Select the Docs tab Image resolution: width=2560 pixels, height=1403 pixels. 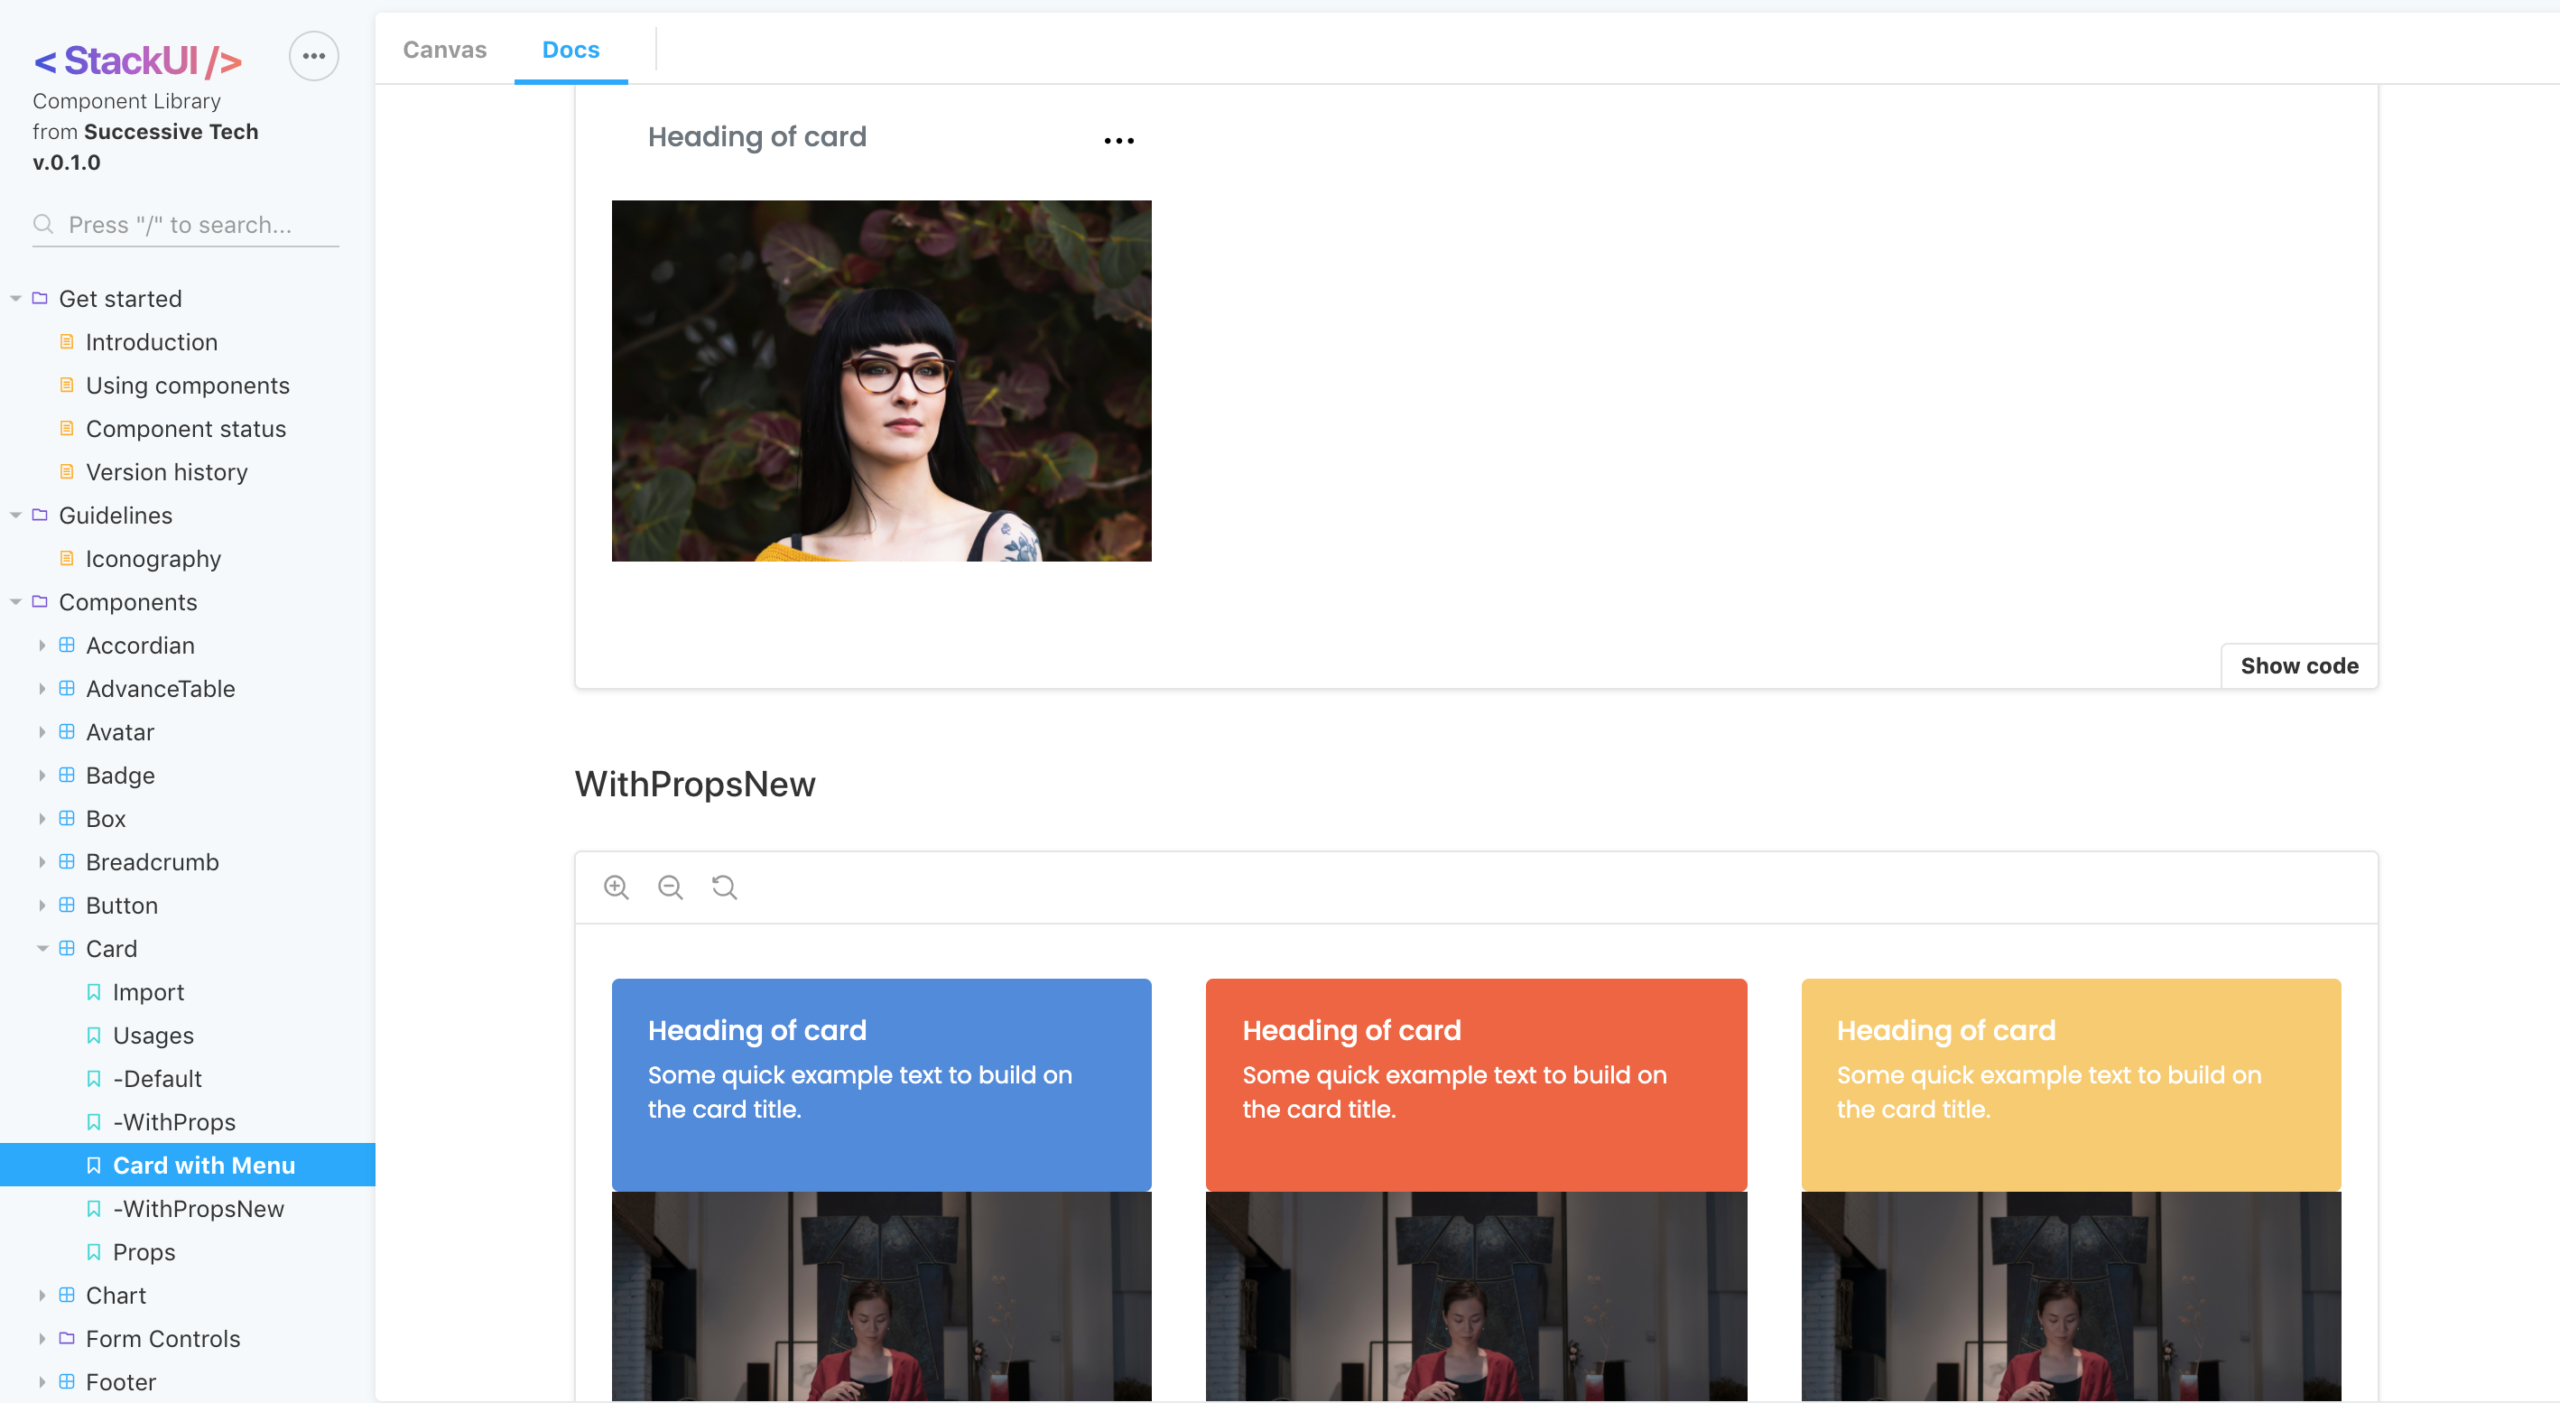click(x=570, y=49)
